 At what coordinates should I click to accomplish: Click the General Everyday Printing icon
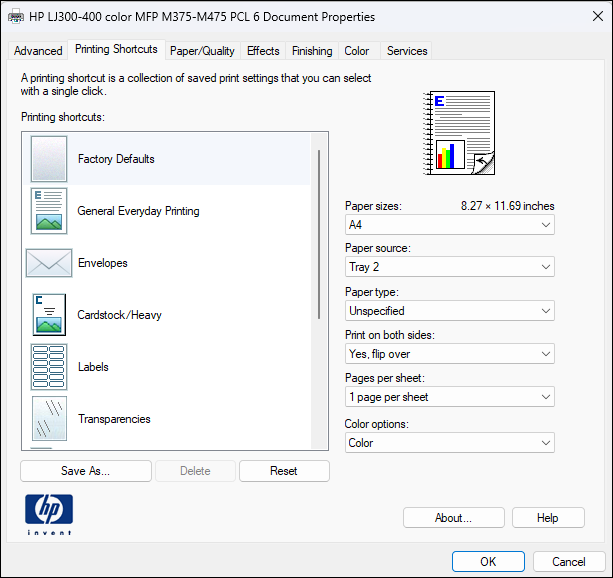pos(49,211)
